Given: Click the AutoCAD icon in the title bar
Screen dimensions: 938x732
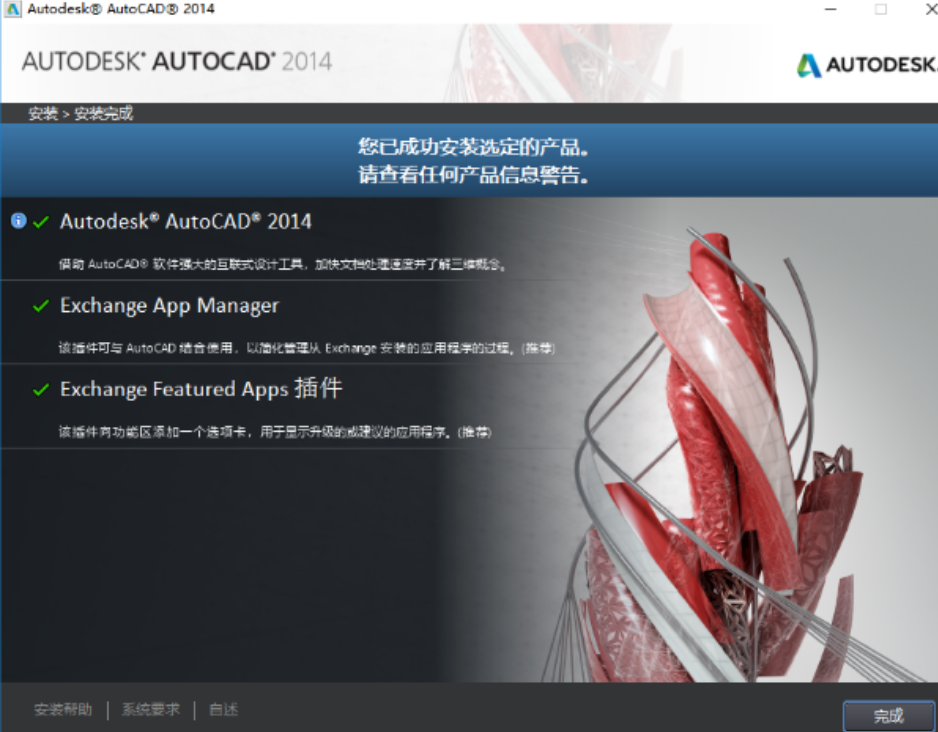Looking at the screenshot, I should [x=12, y=9].
